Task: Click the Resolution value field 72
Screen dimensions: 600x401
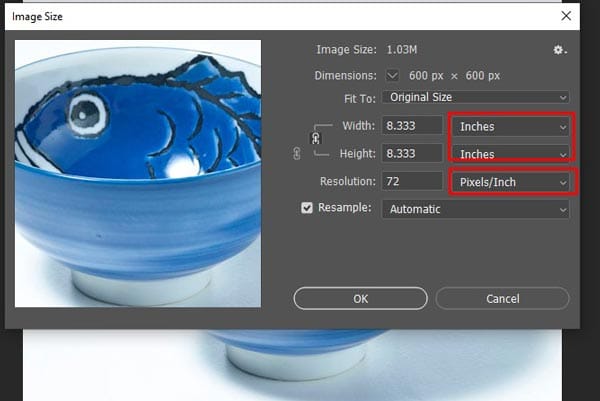Action: pyautogui.click(x=412, y=181)
